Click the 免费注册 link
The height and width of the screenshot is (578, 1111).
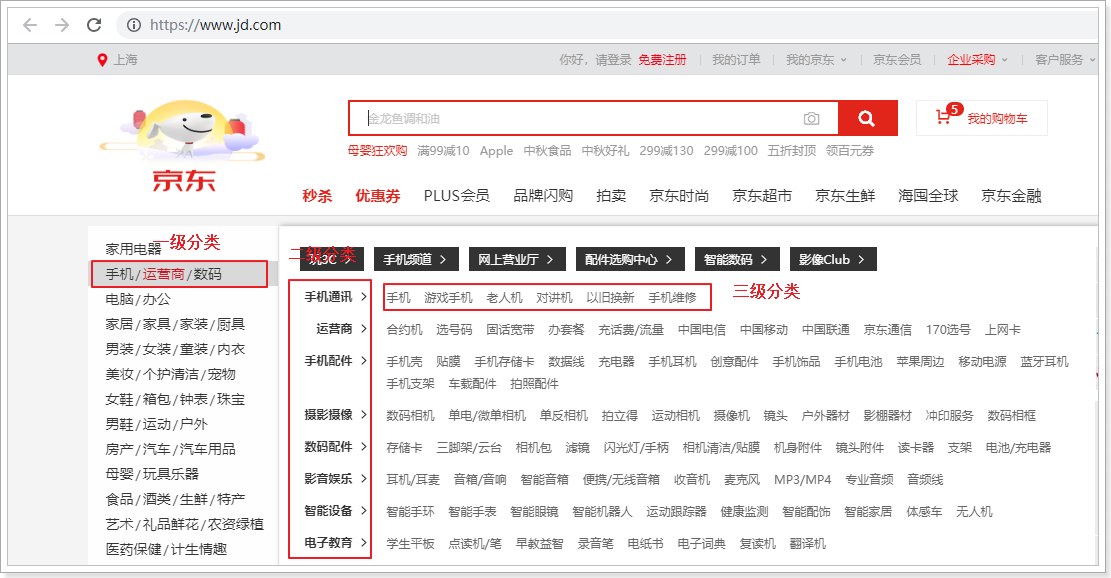point(662,60)
